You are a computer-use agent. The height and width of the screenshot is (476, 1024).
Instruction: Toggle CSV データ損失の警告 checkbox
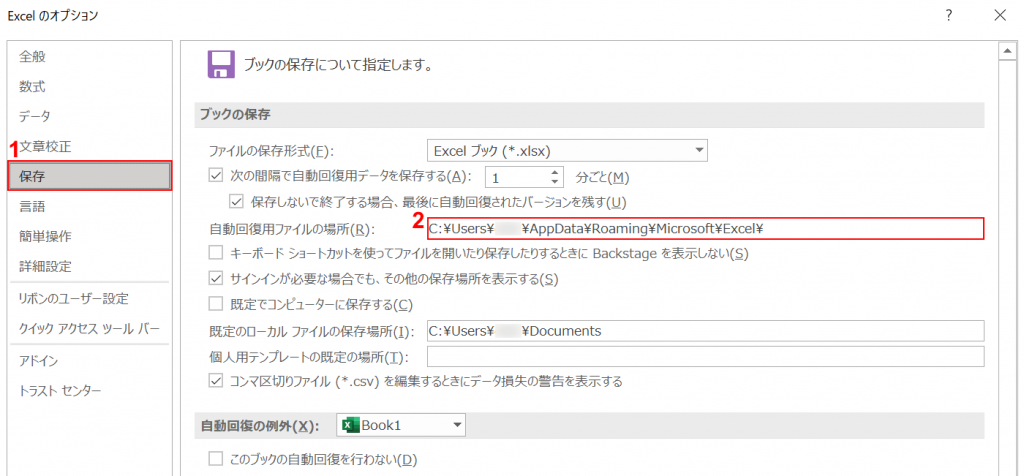(215, 381)
